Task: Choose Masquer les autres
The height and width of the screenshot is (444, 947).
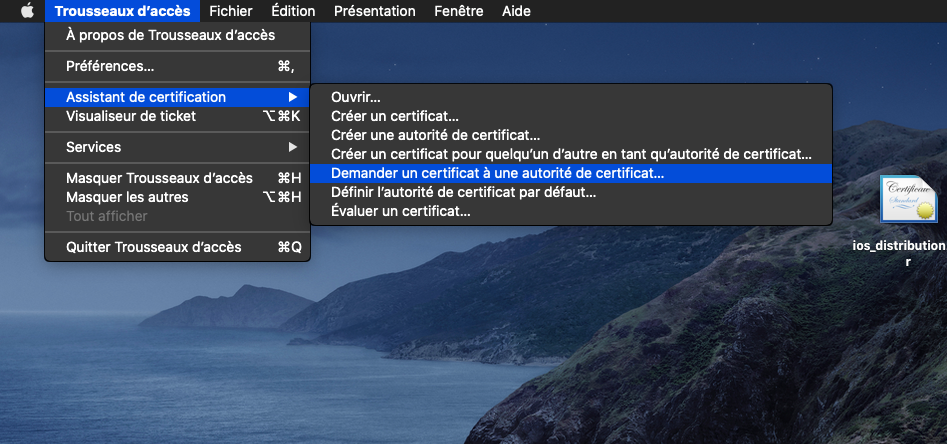Action: [177, 197]
